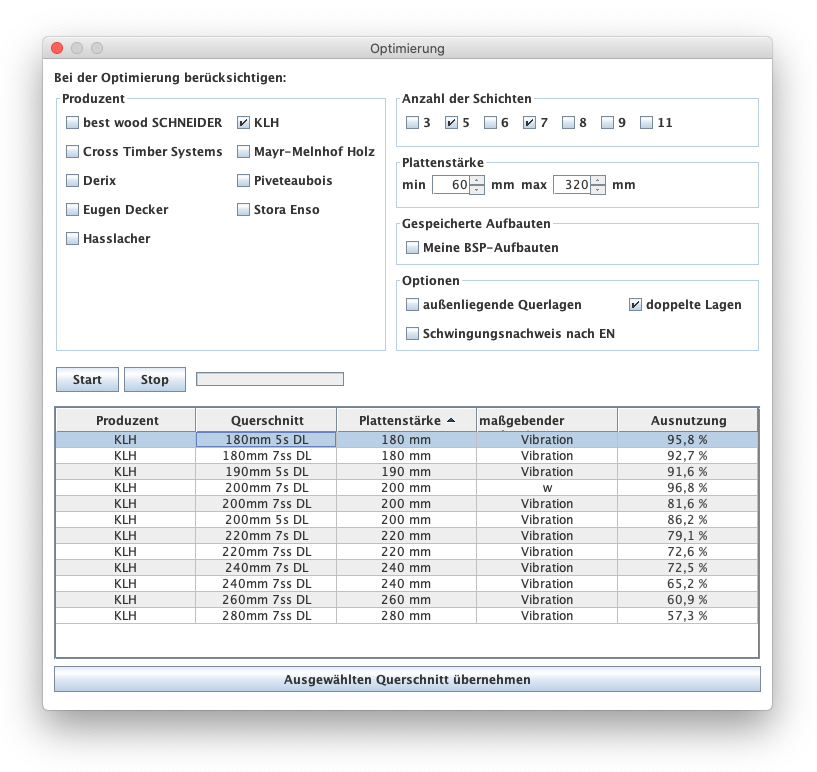Image resolution: width=817 pixels, height=772 pixels.
Task: Tick the Stora Enso checkbox
Action: pyautogui.click(x=243, y=210)
